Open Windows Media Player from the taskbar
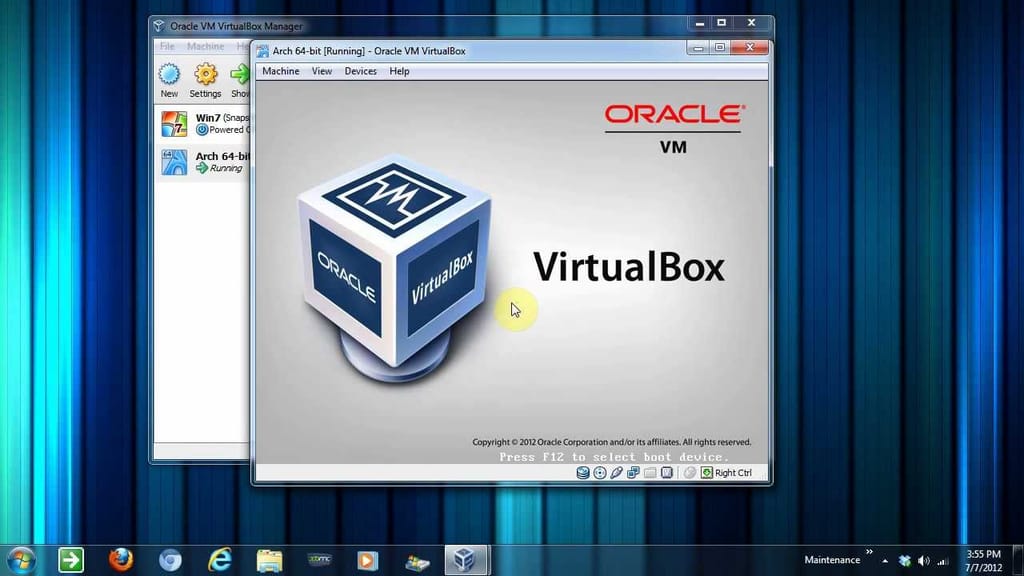The image size is (1024, 576). coord(368,560)
